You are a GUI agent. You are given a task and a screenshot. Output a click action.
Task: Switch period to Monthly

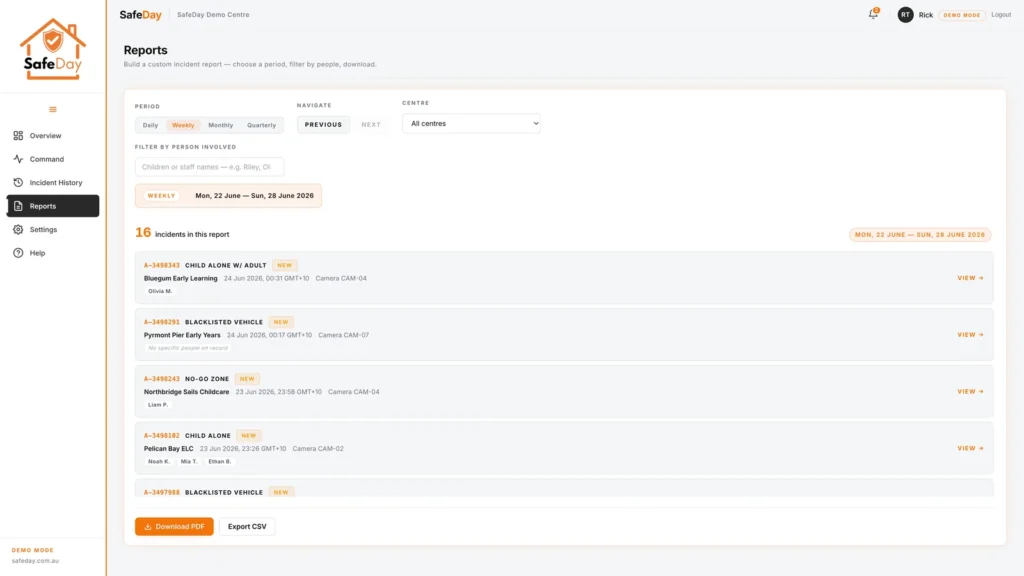pyautogui.click(x=221, y=125)
